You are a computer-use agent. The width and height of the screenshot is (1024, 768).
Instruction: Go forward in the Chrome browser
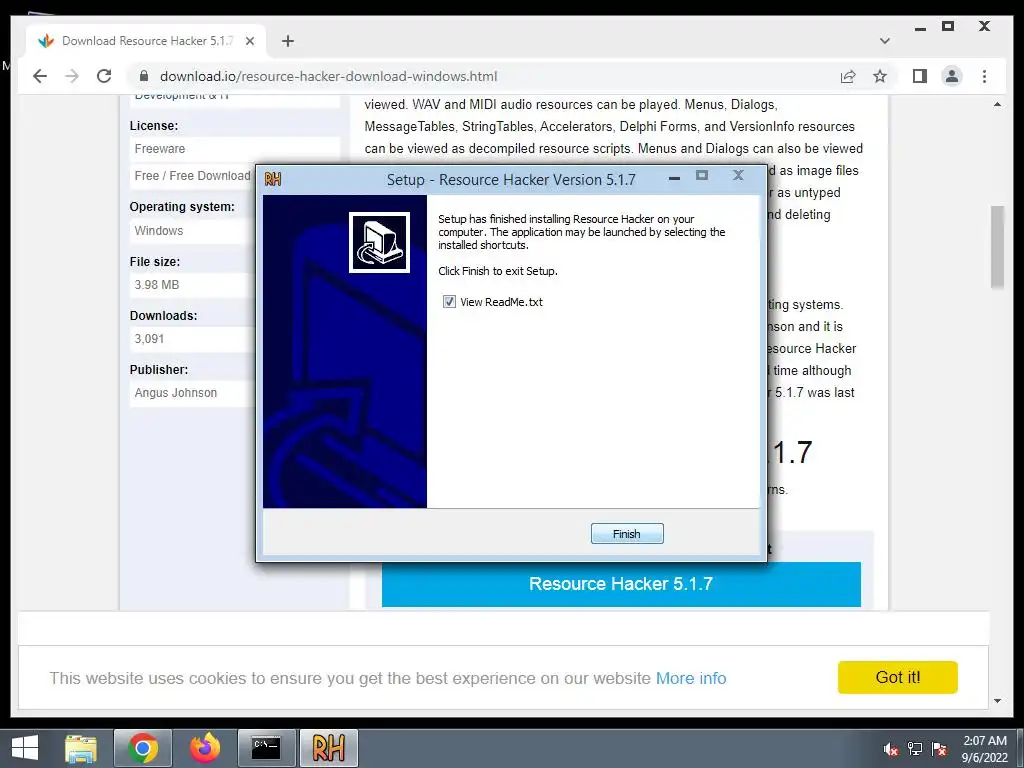pos(72,76)
